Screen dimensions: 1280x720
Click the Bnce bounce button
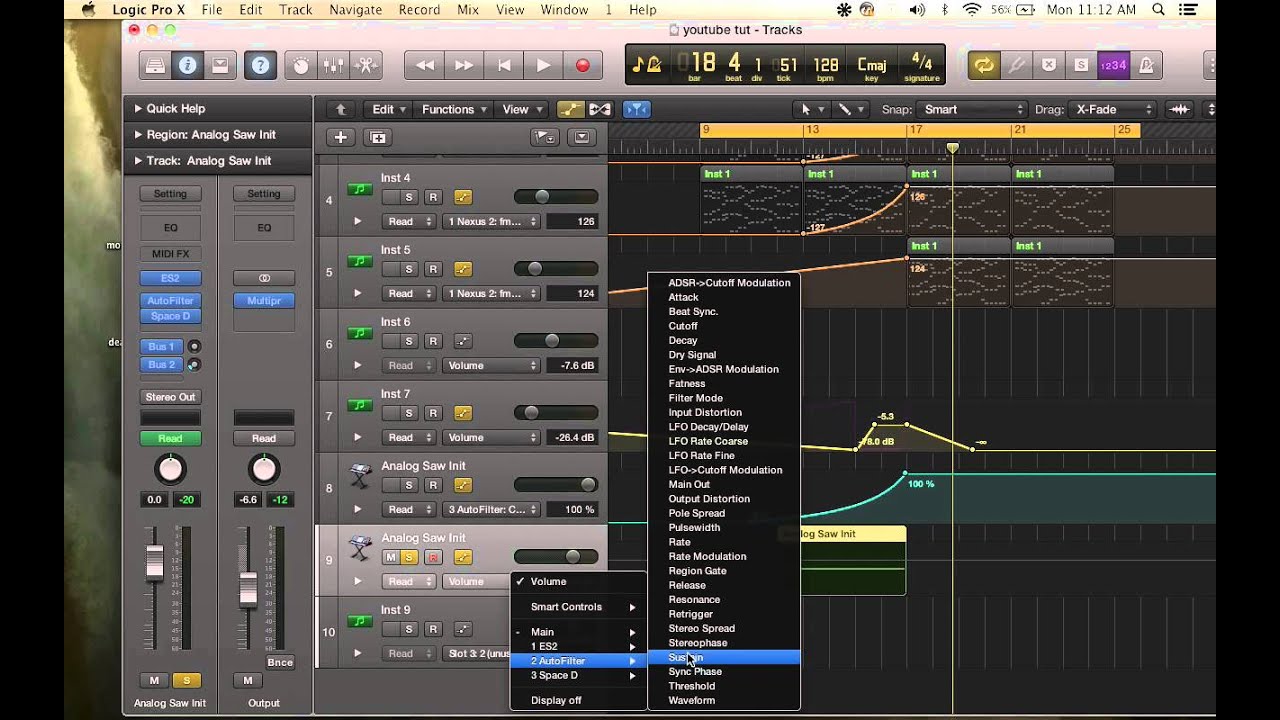click(x=280, y=662)
